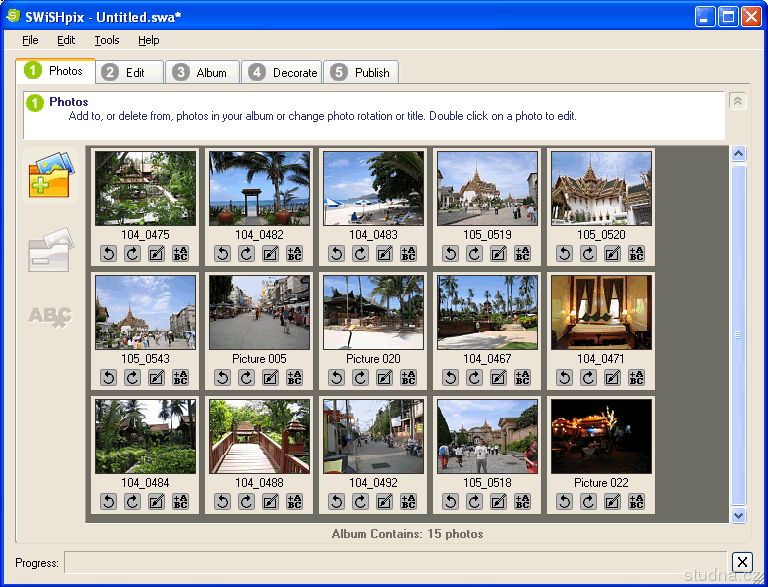
Task: Open the Tools menu
Action: [x=107, y=40]
